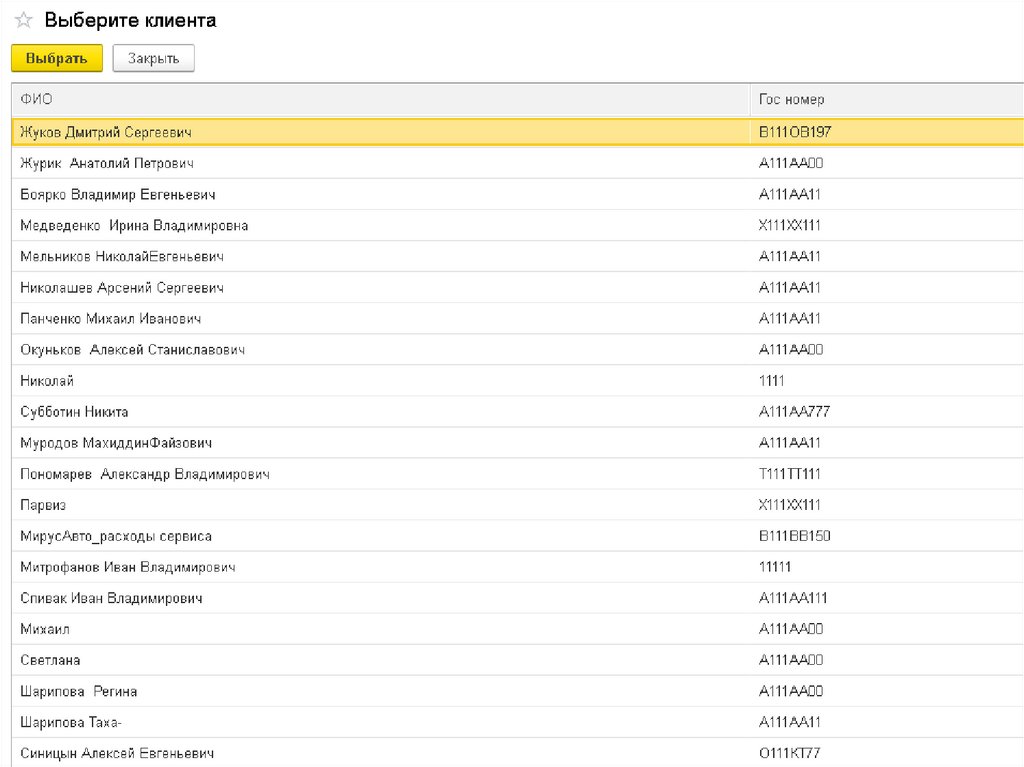Click the Закрыть button
The width and height of the screenshot is (1024, 767).
[153, 59]
